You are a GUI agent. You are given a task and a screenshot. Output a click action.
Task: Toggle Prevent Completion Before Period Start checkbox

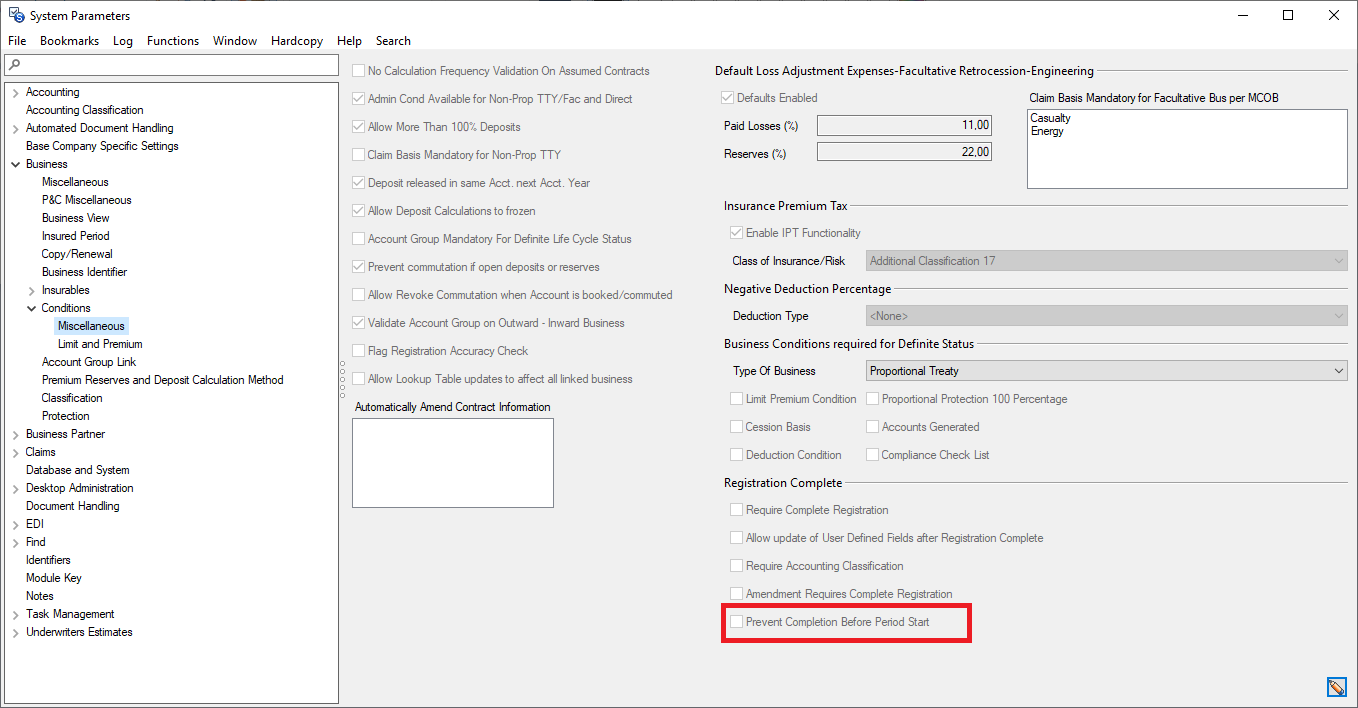(737, 622)
